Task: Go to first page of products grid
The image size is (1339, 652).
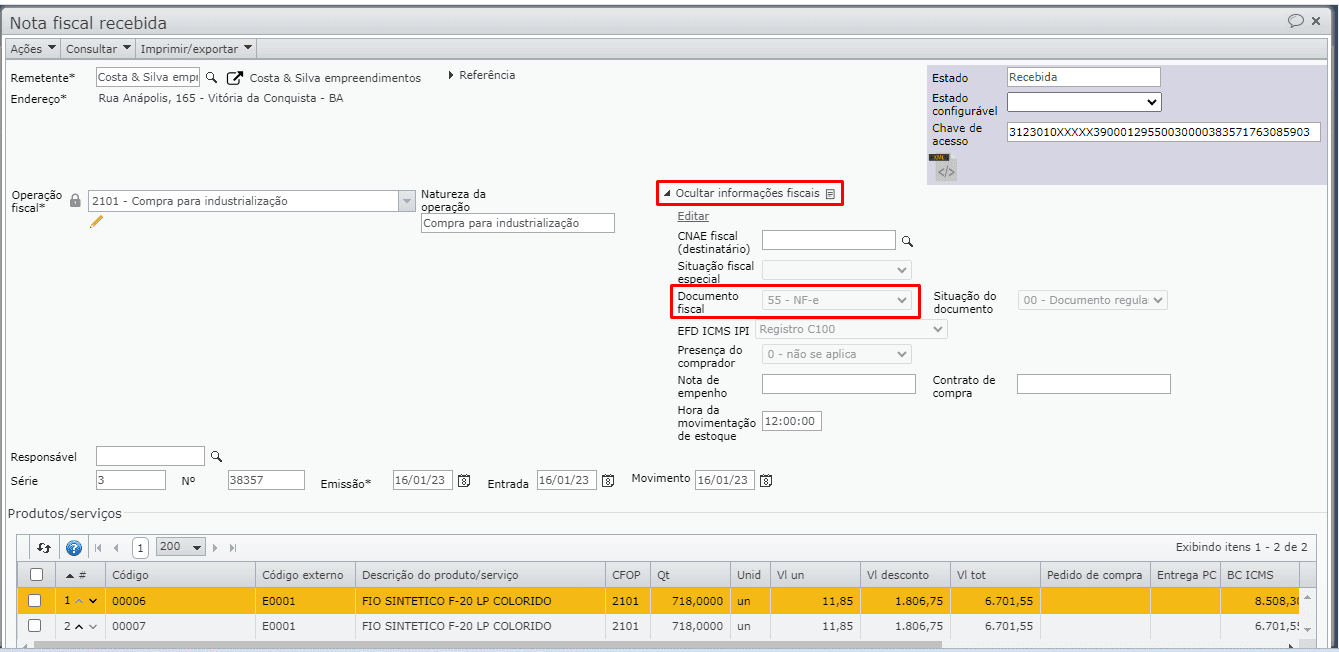Action: point(98,548)
